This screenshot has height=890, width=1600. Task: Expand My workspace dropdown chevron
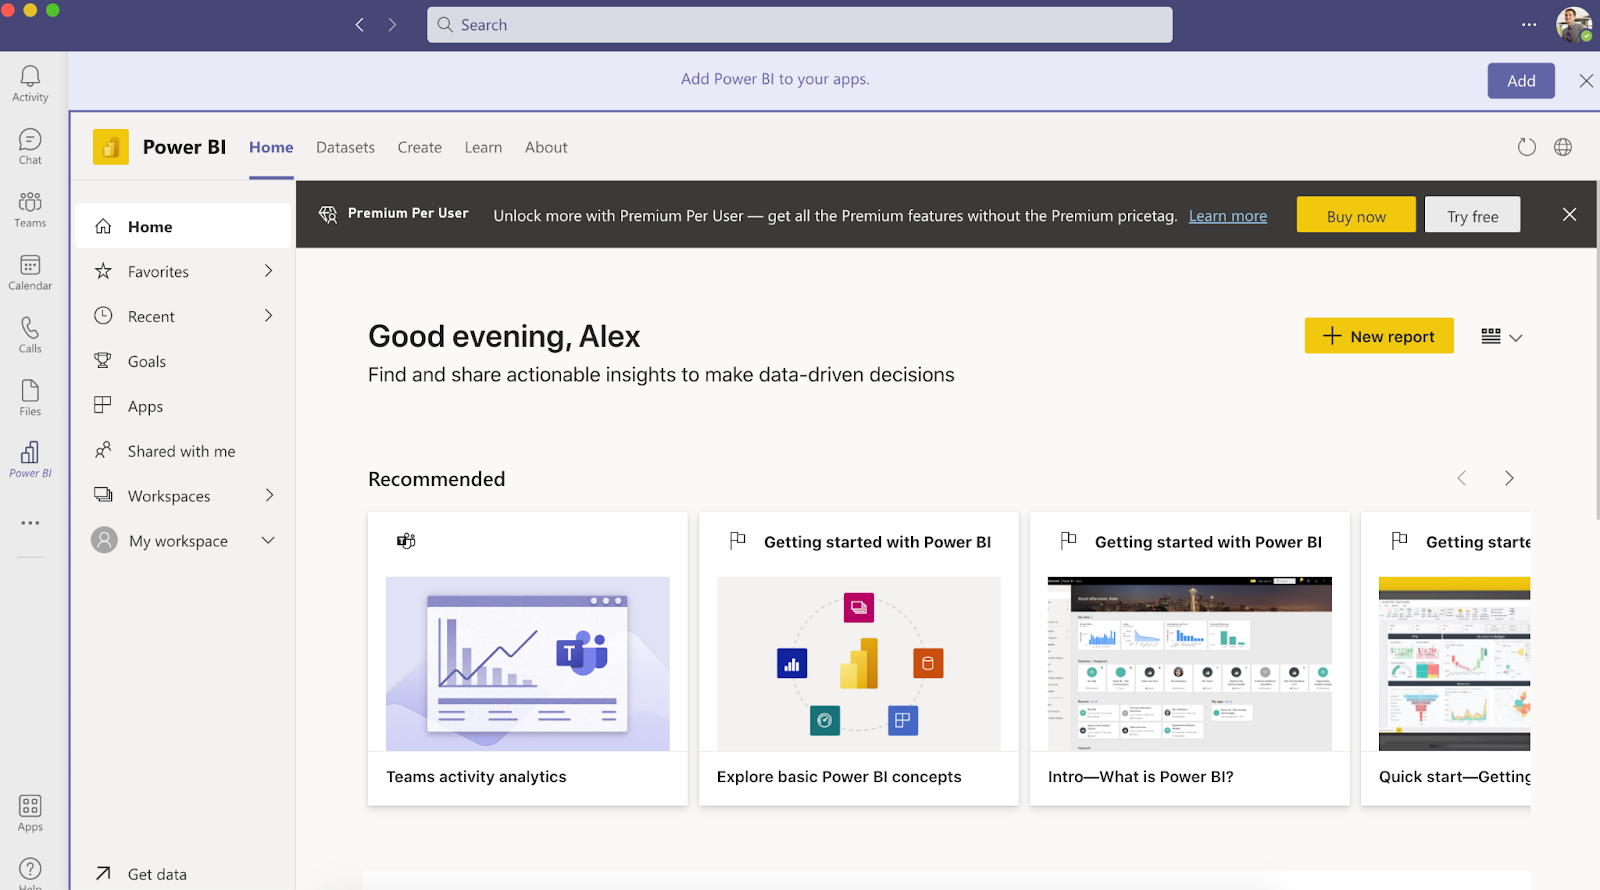(x=268, y=541)
